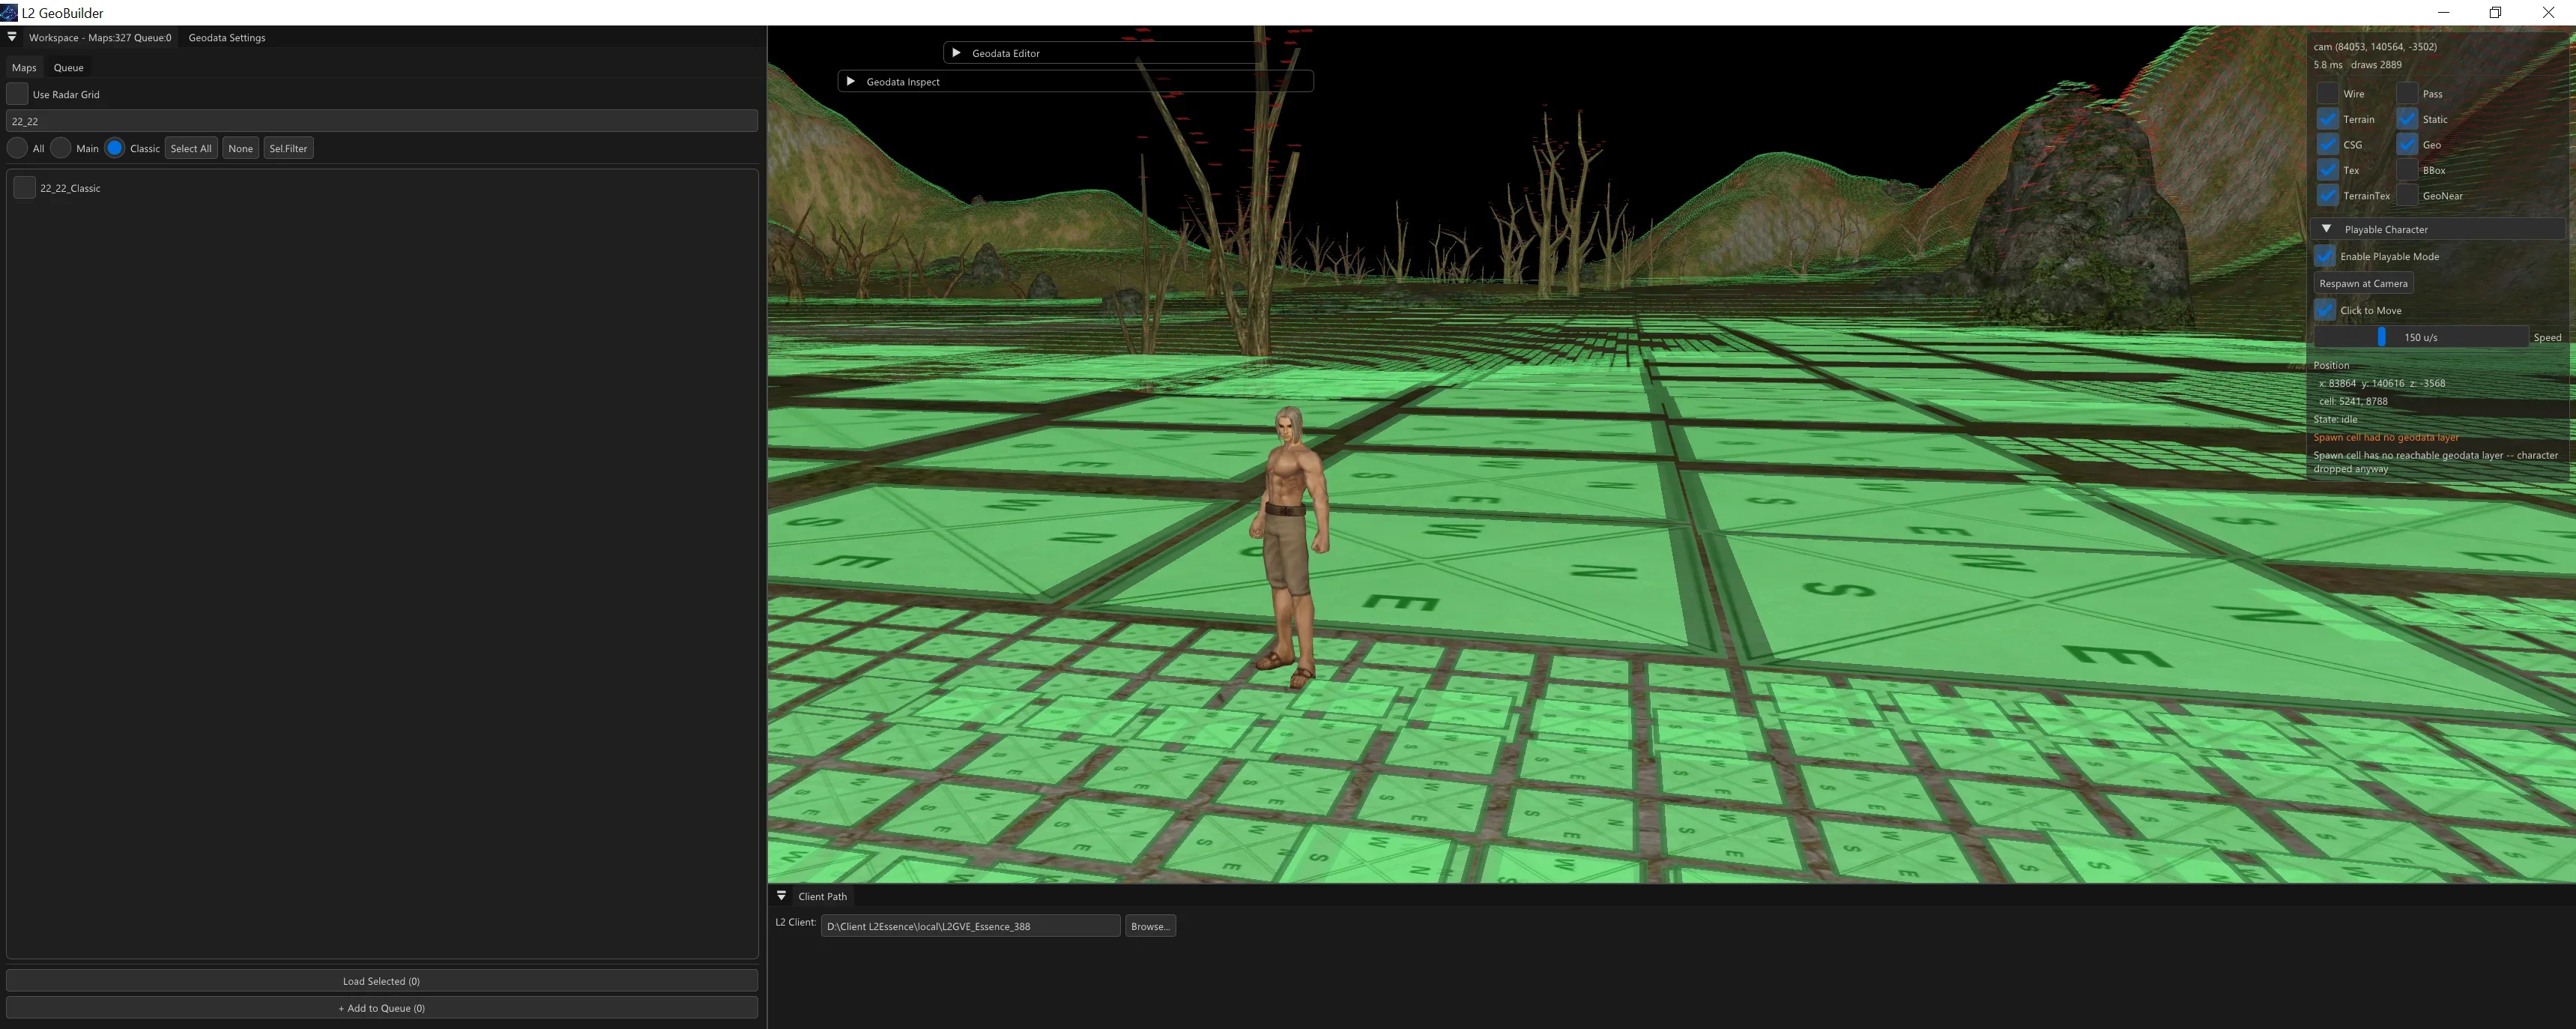Disable the Terrain checkbox
This screenshot has width=2576, height=1029.
(x=2327, y=119)
